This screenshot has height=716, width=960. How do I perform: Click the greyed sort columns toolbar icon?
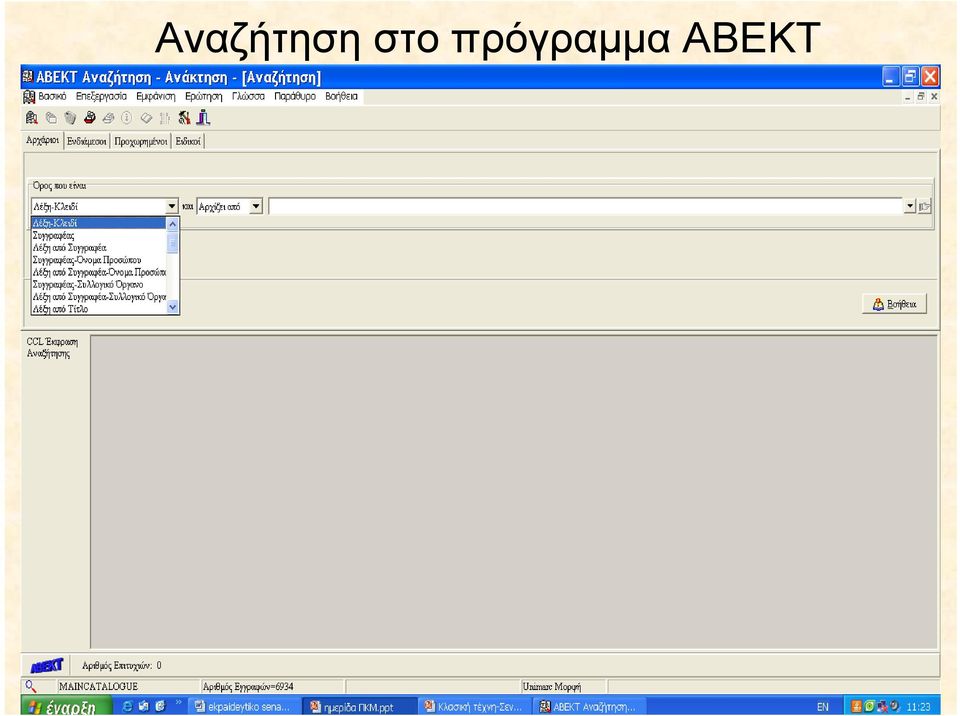(165, 118)
